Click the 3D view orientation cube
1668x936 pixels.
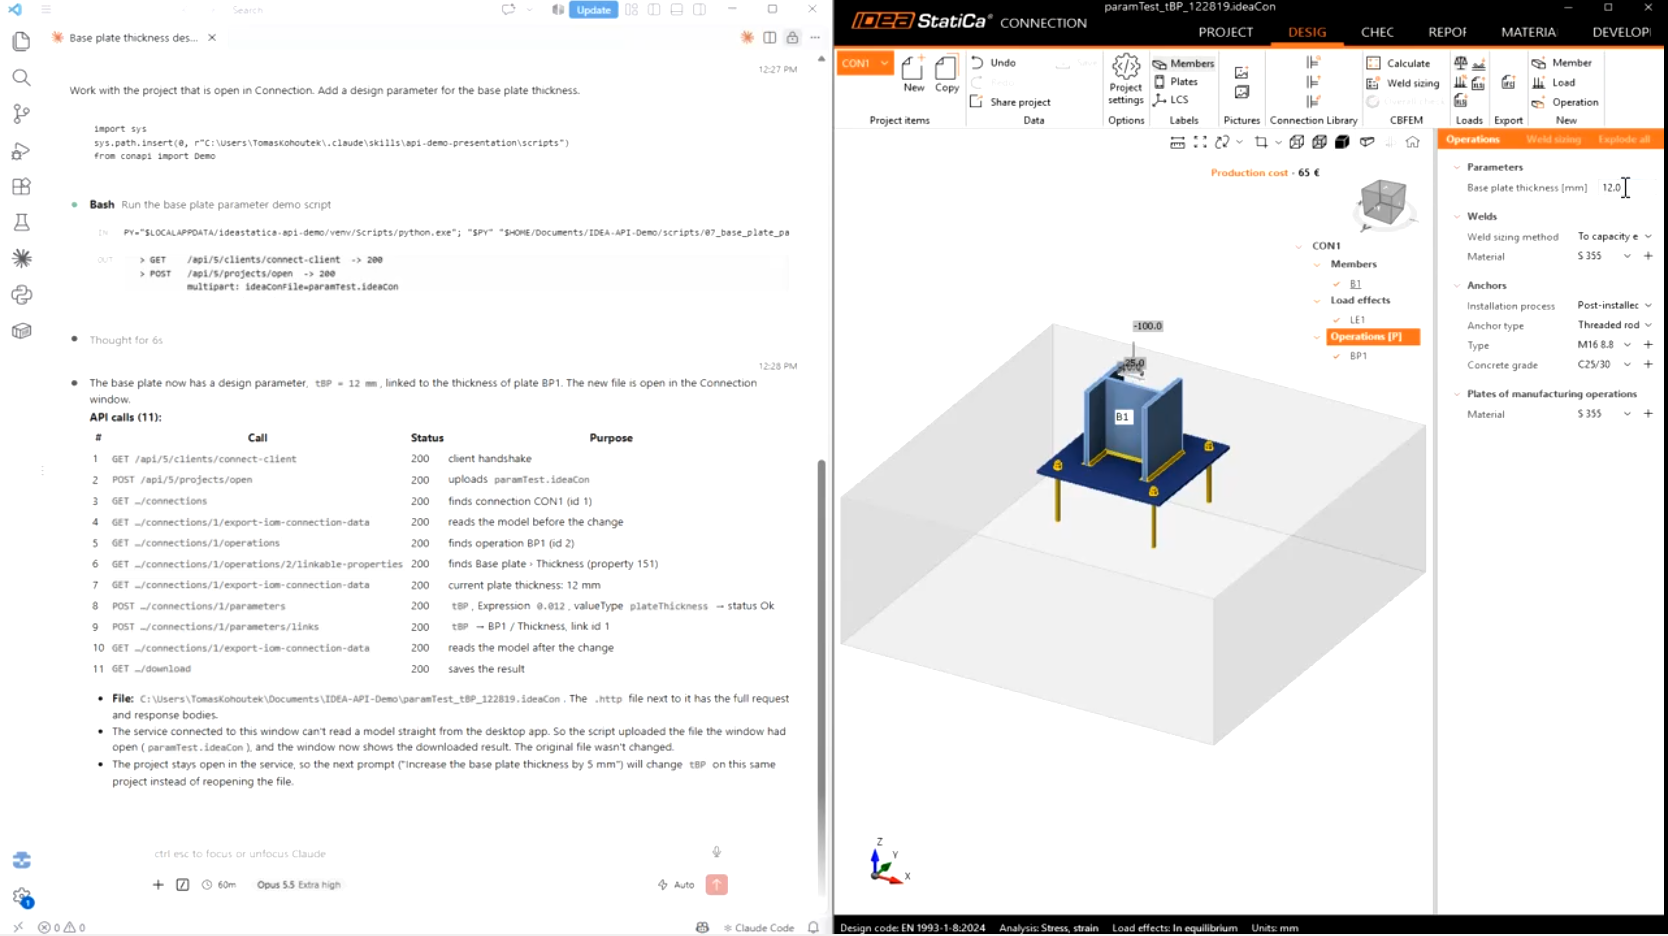[1383, 202]
